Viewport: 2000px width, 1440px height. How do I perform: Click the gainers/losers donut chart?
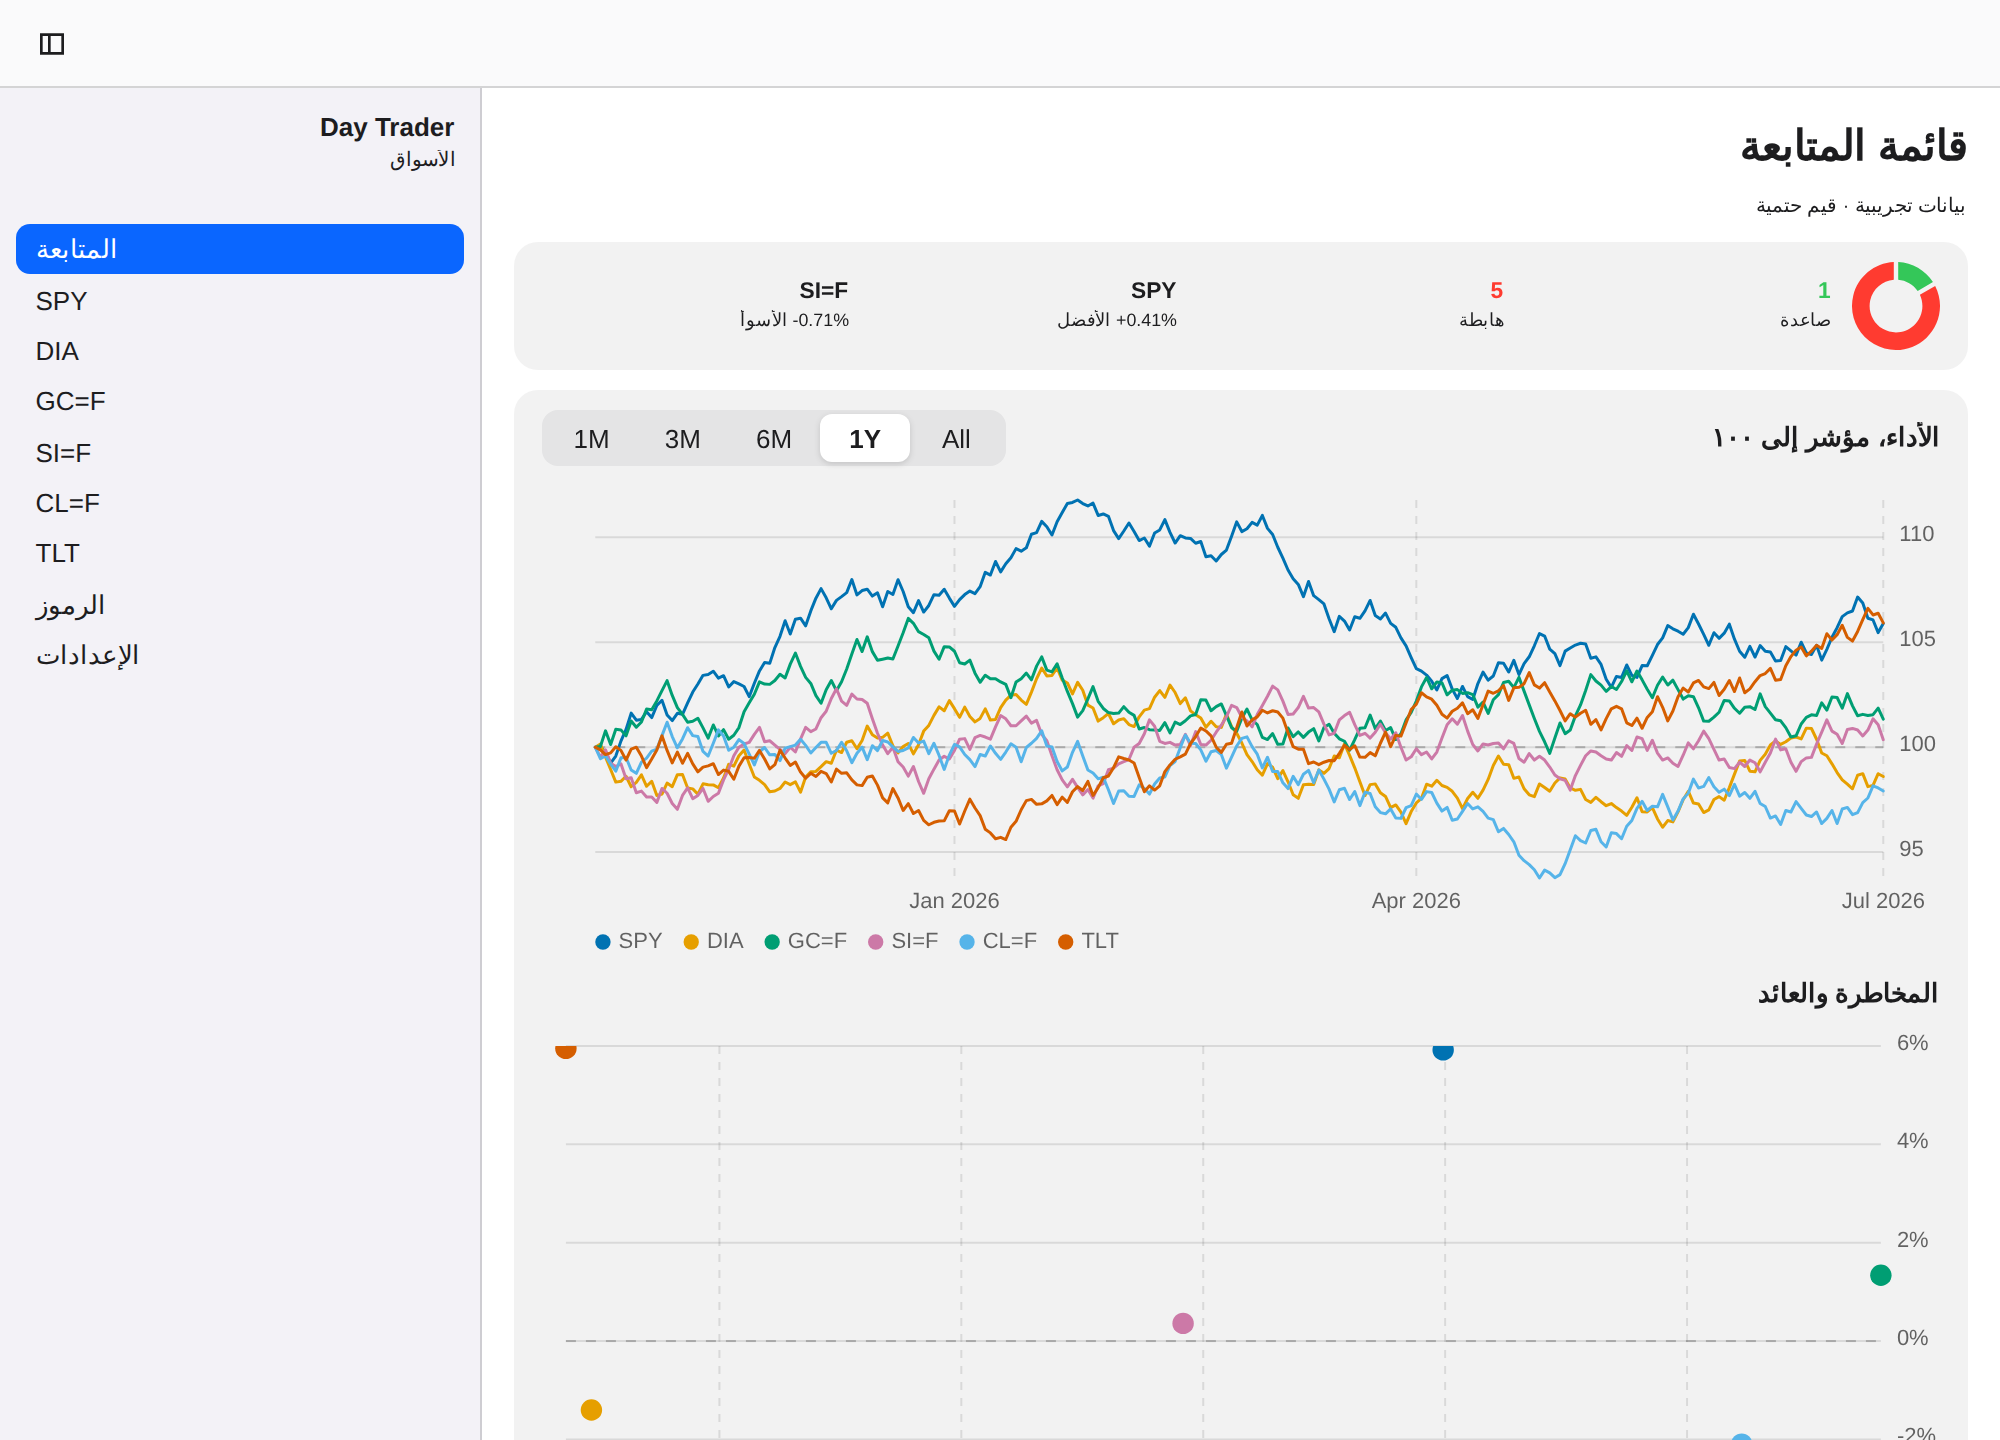(x=1896, y=306)
